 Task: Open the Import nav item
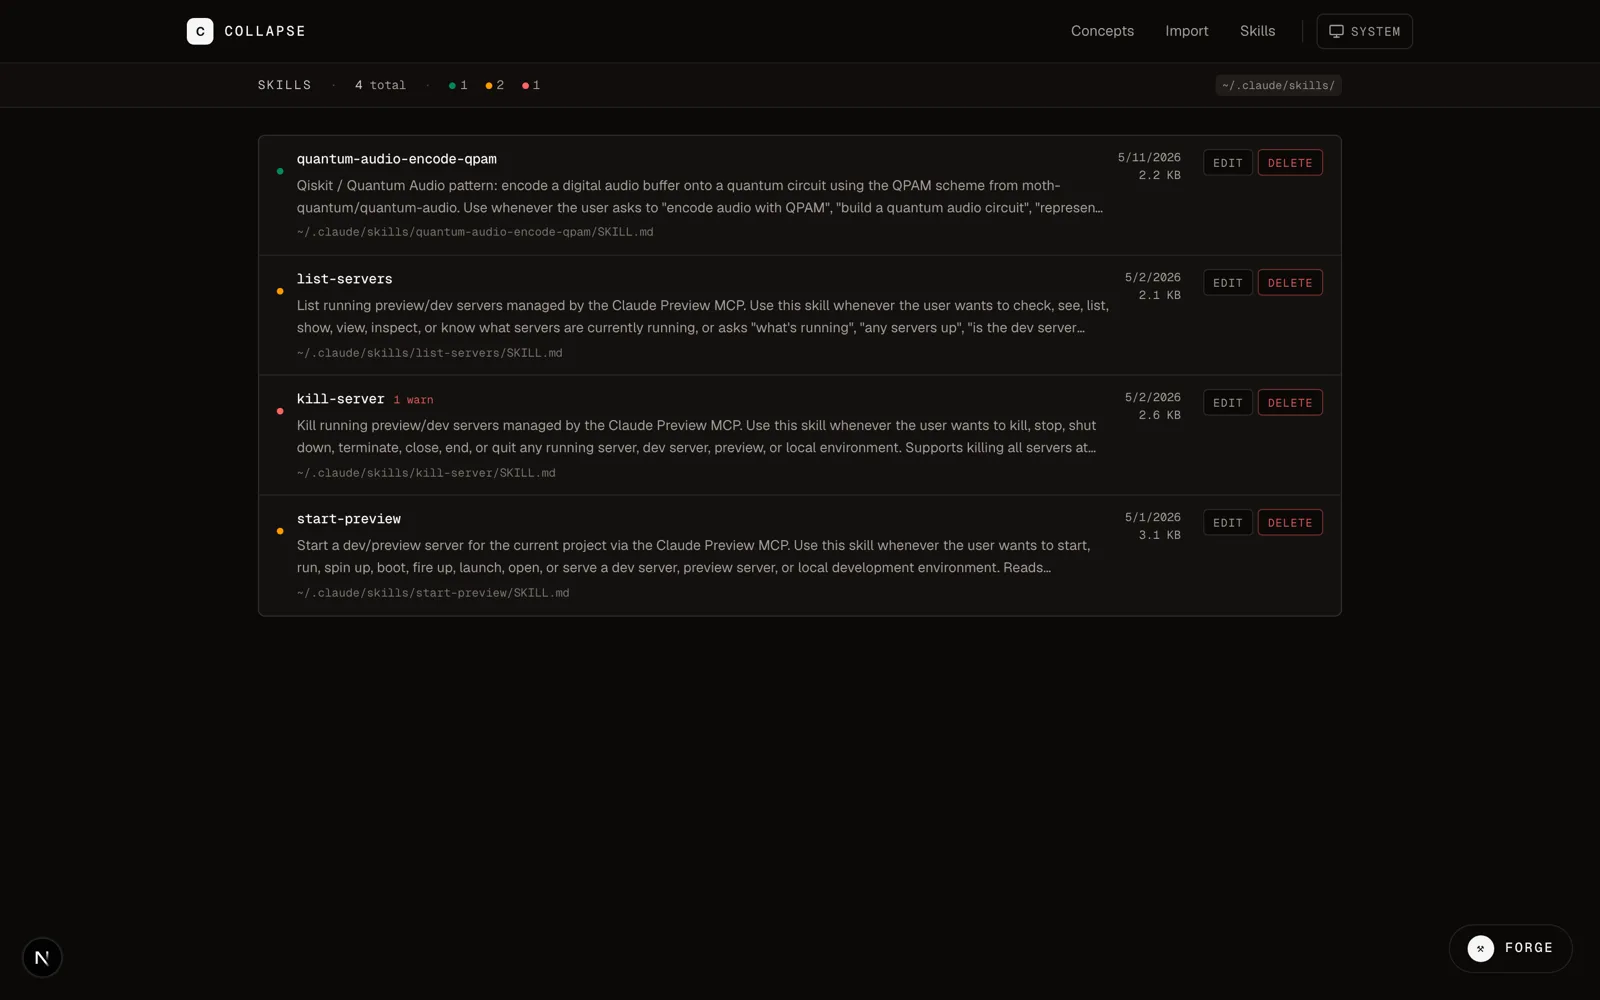coord(1187,31)
